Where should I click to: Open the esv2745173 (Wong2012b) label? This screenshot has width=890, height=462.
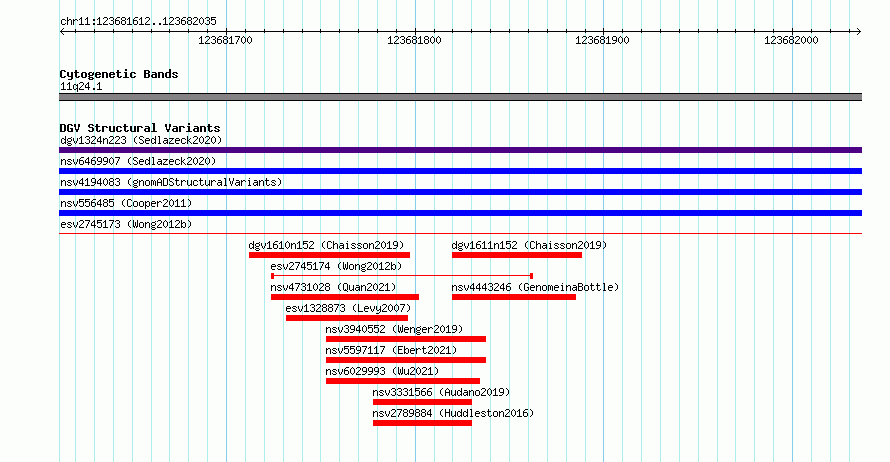click(126, 224)
